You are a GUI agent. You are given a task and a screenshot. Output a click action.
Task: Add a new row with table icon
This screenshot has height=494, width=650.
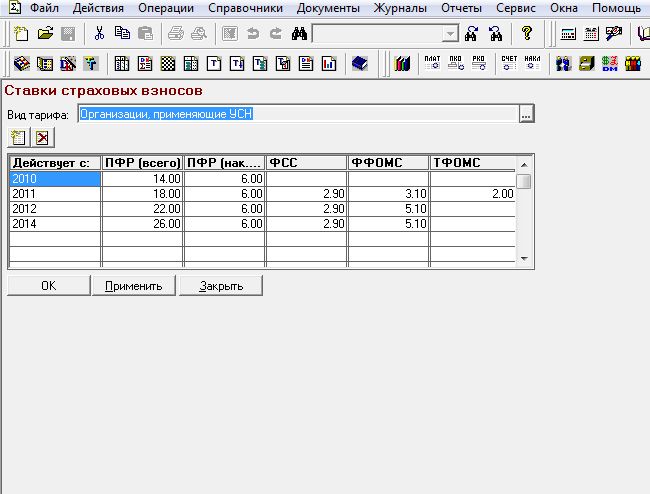pyautogui.click(x=19, y=138)
